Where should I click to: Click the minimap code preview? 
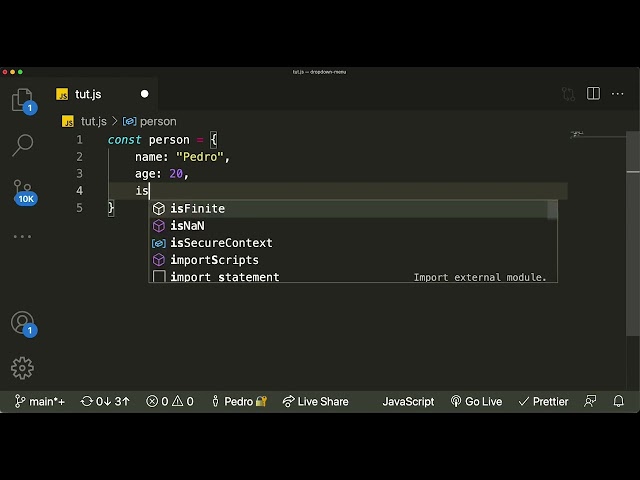577,134
